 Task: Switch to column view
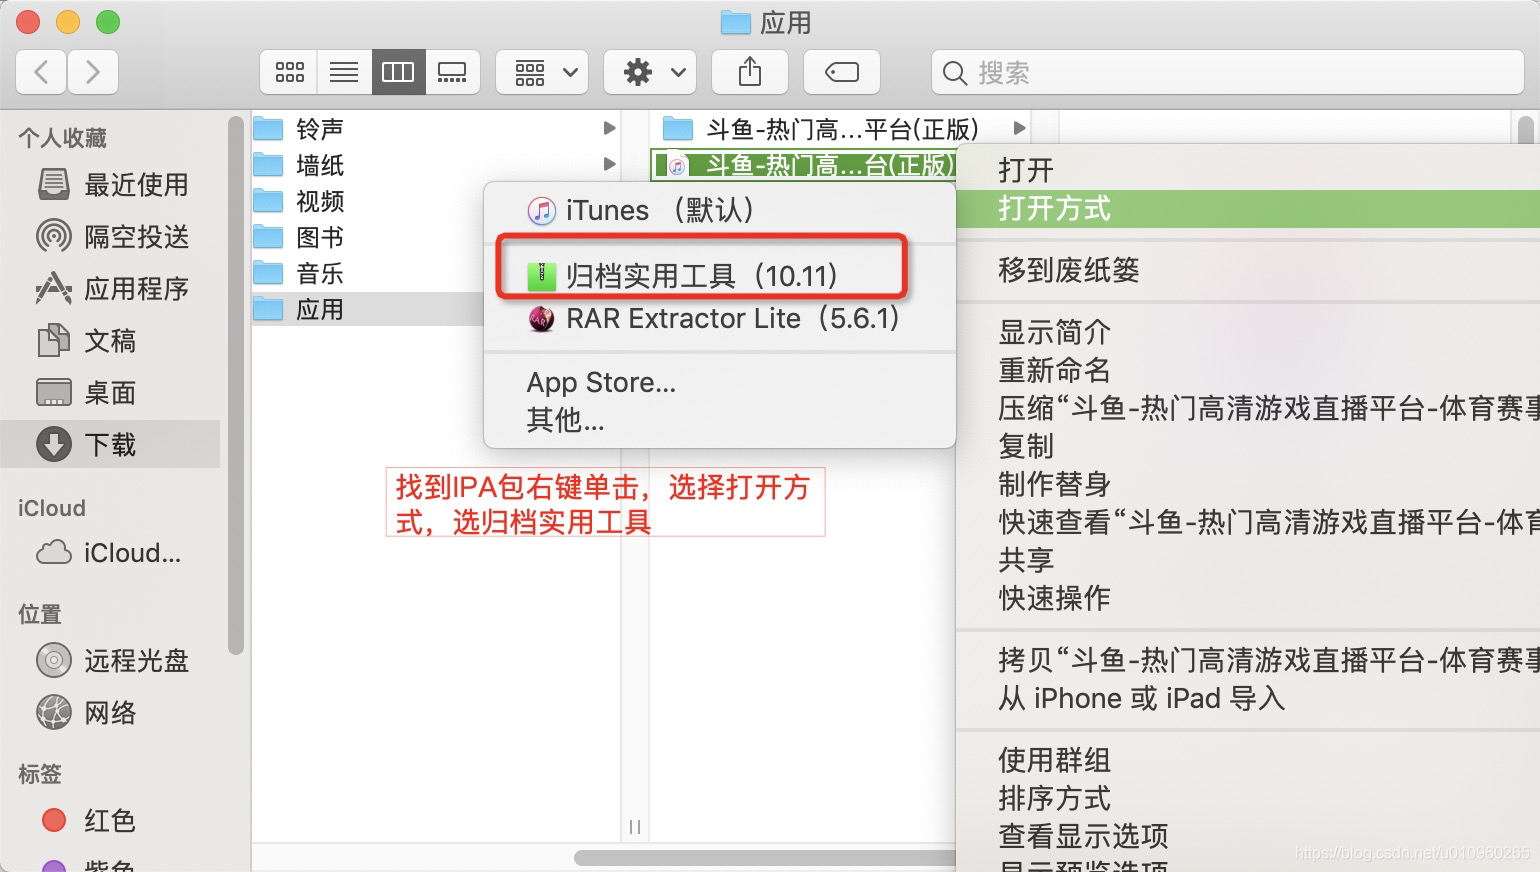[398, 72]
